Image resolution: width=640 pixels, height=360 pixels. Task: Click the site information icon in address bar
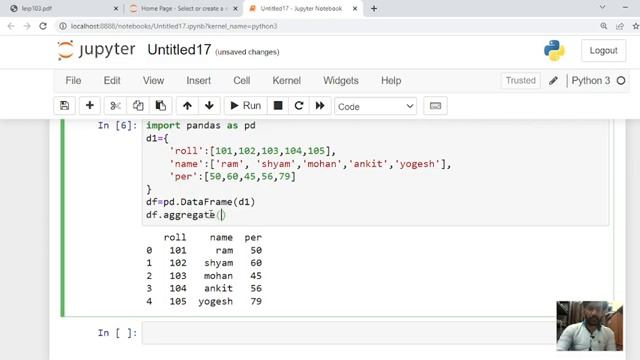click(62, 26)
